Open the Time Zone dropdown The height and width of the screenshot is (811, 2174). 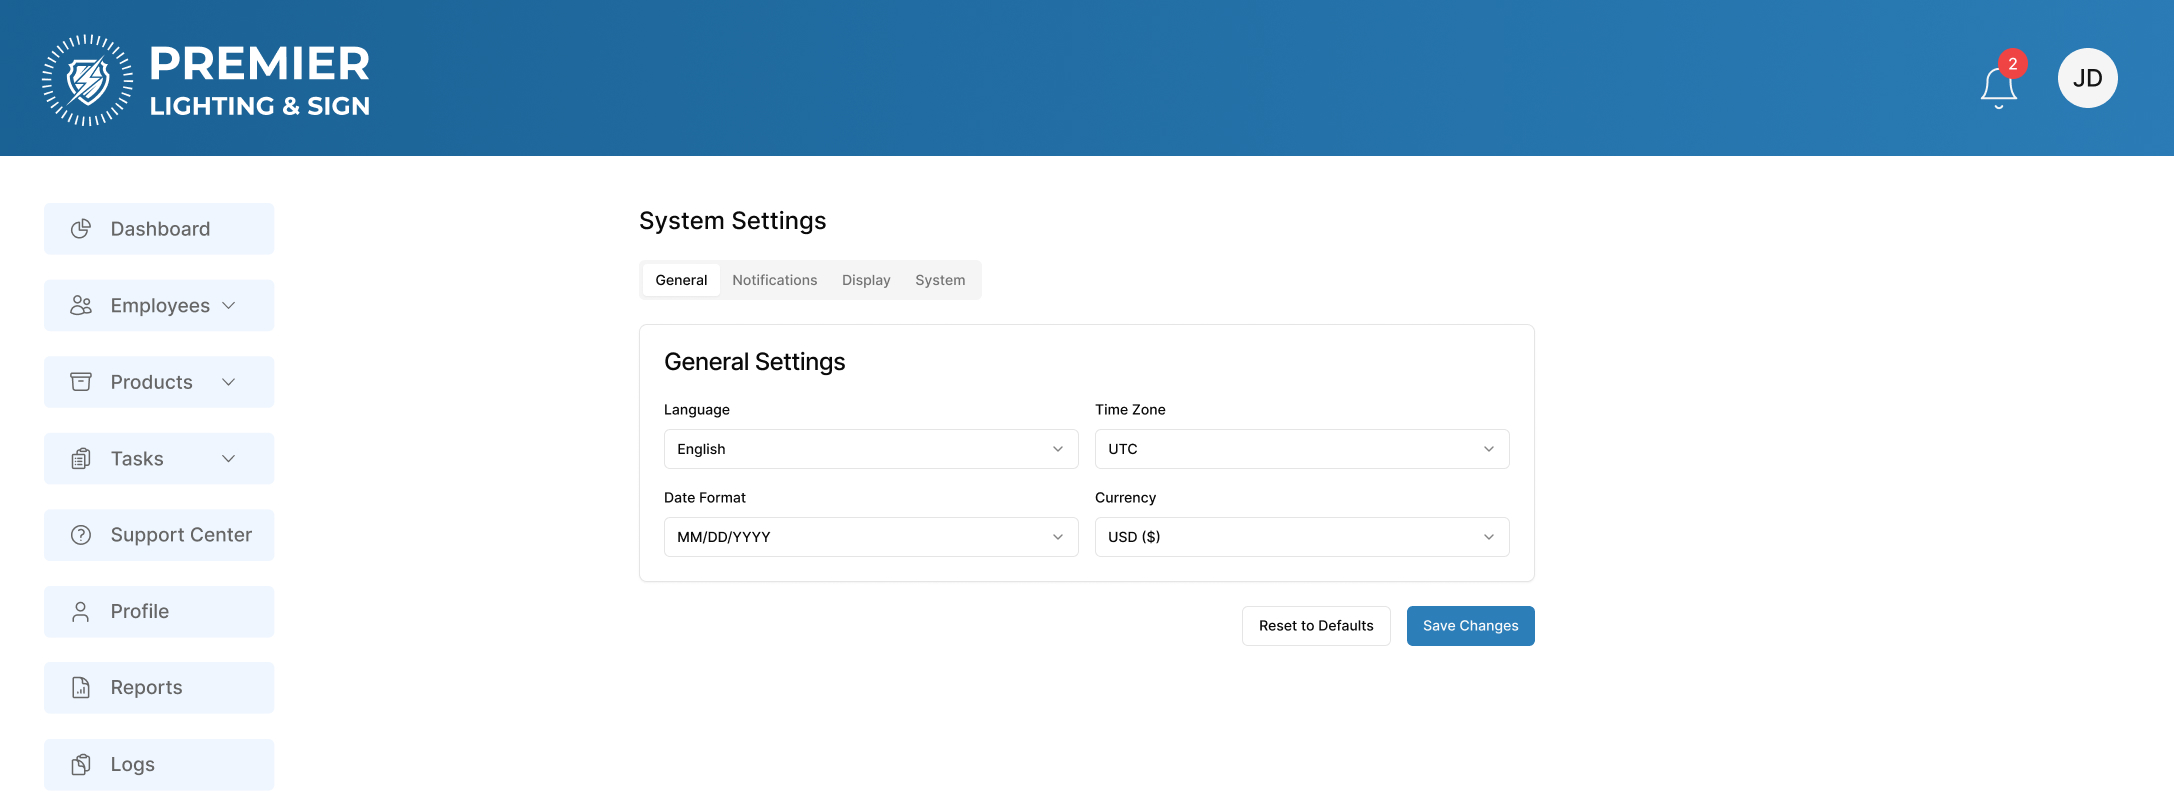pyautogui.click(x=1301, y=449)
